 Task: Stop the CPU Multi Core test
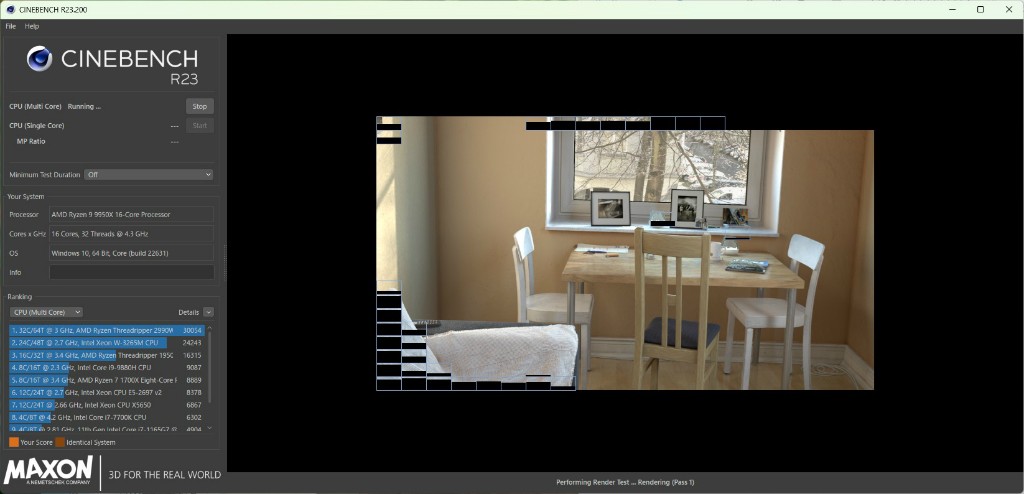tap(199, 106)
